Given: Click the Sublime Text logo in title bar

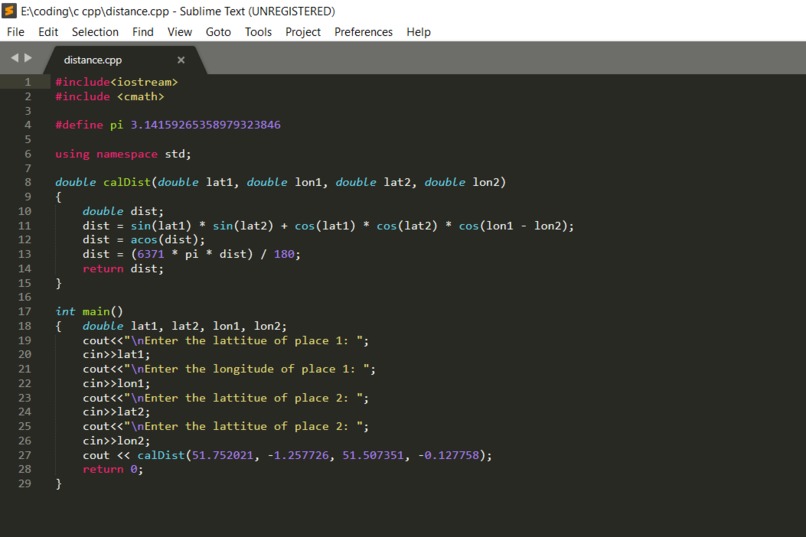Looking at the screenshot, I should (x=9, y=11).
